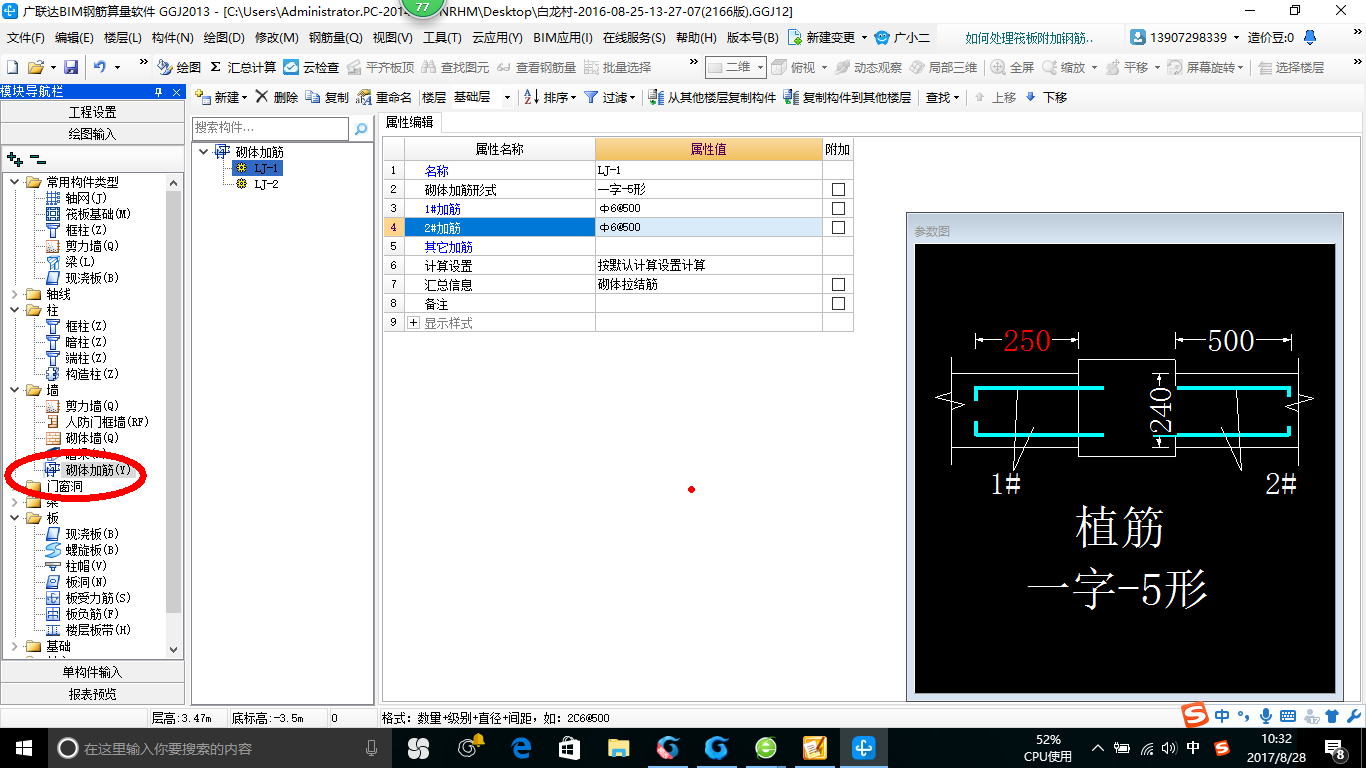Click 下移 move down arrow

click(x=1046, y=97)
